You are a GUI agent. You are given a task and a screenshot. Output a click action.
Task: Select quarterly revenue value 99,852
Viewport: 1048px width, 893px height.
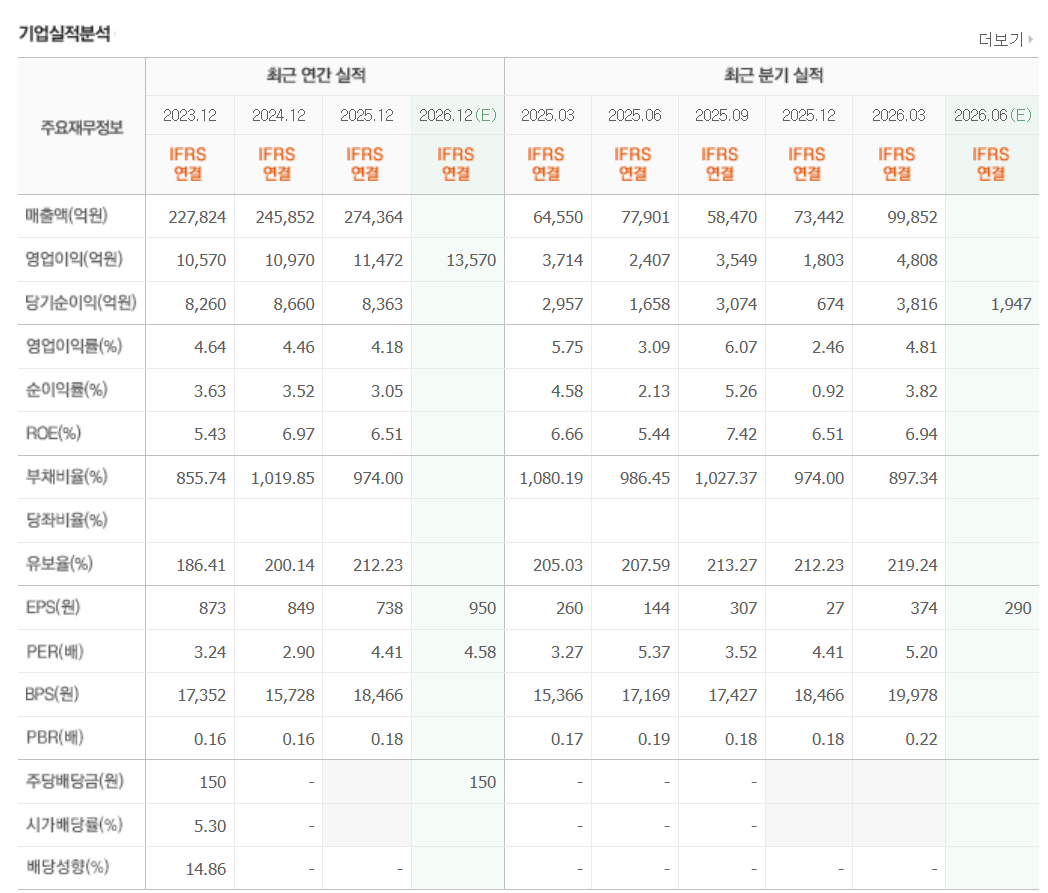click(x=912, y=217)
